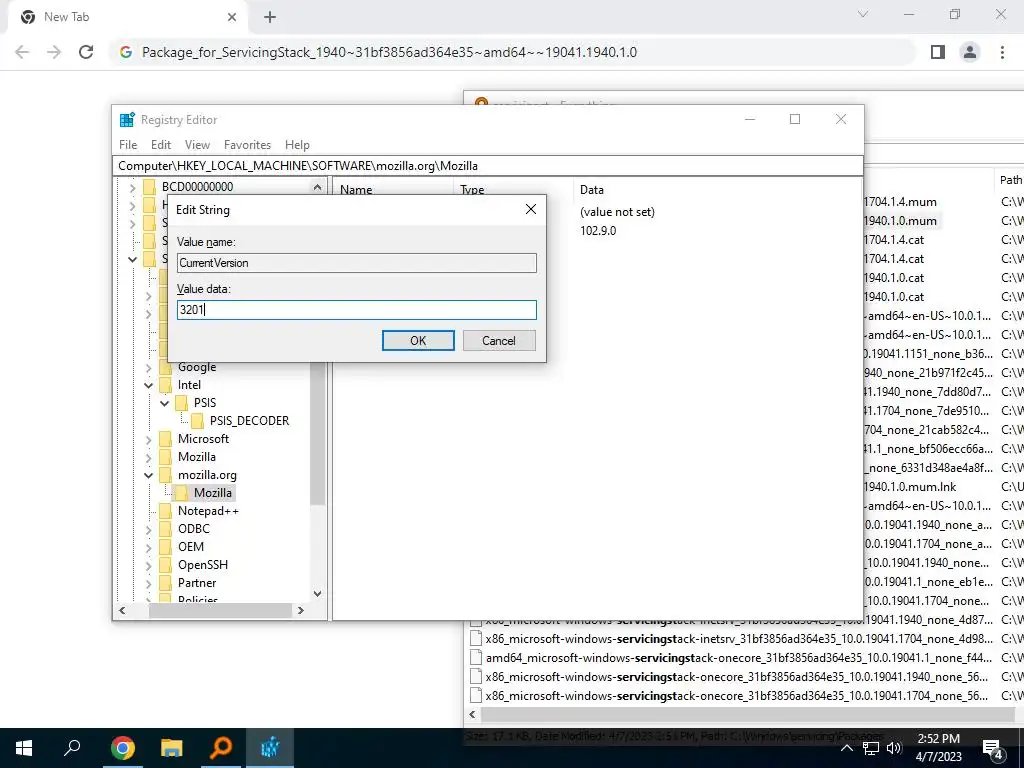Close the Edit String dialog
The width and height of the screenshot is (1024, 768).
(x=531, y=209)
